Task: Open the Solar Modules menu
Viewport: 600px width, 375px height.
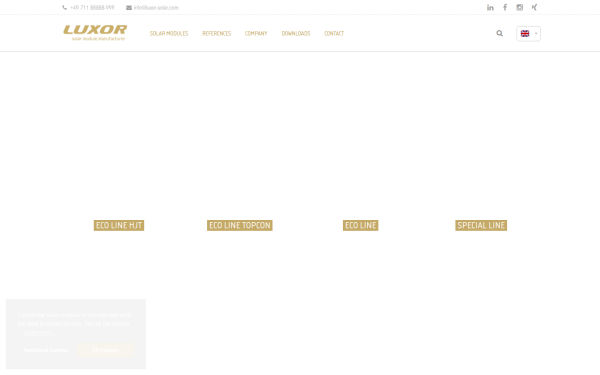Action: (169, 34)
